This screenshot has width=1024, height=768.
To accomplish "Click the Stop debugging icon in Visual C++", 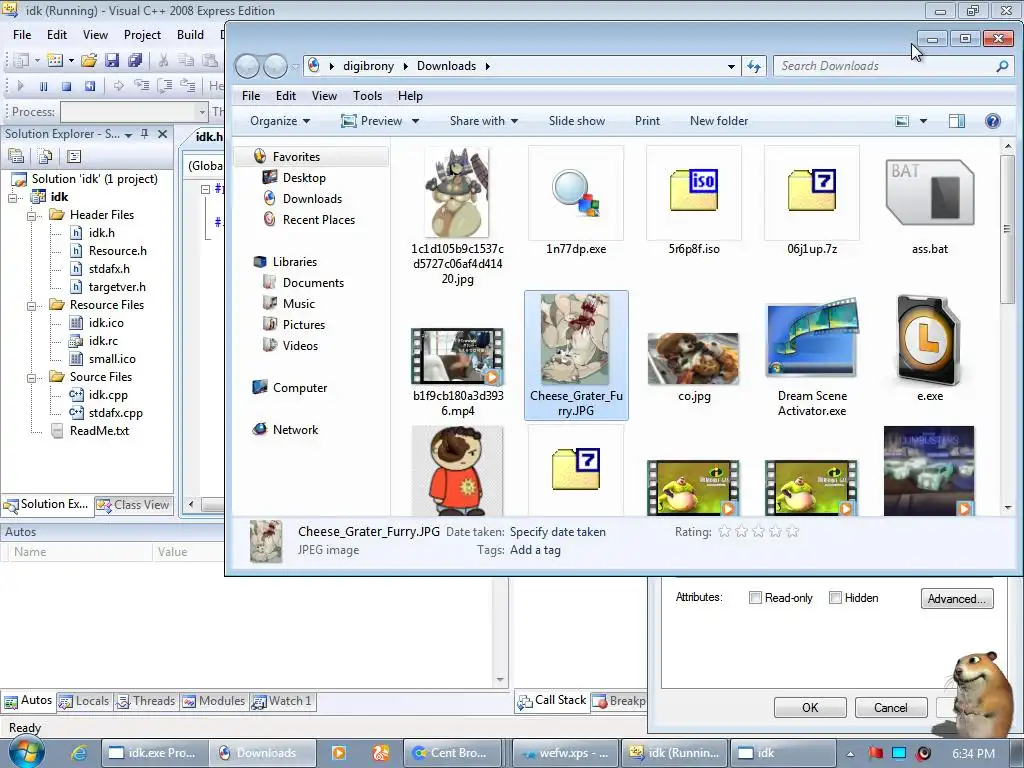I will point(66,86).
